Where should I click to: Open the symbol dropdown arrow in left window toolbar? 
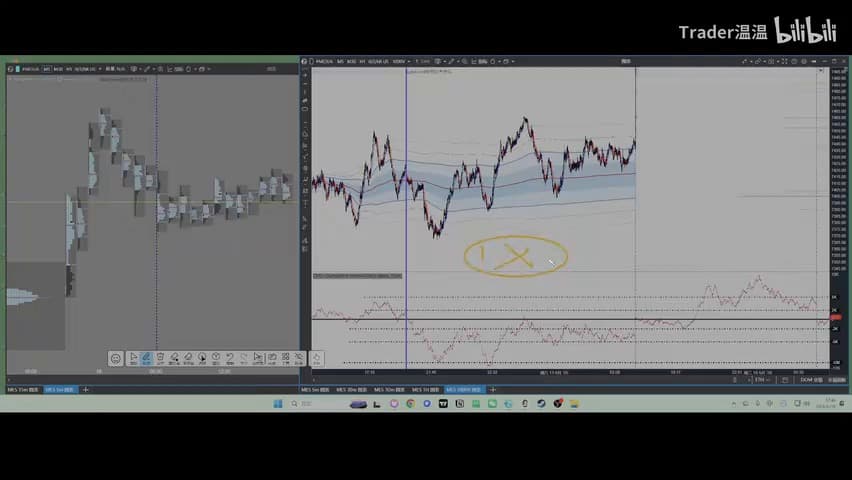click(100, 69)
